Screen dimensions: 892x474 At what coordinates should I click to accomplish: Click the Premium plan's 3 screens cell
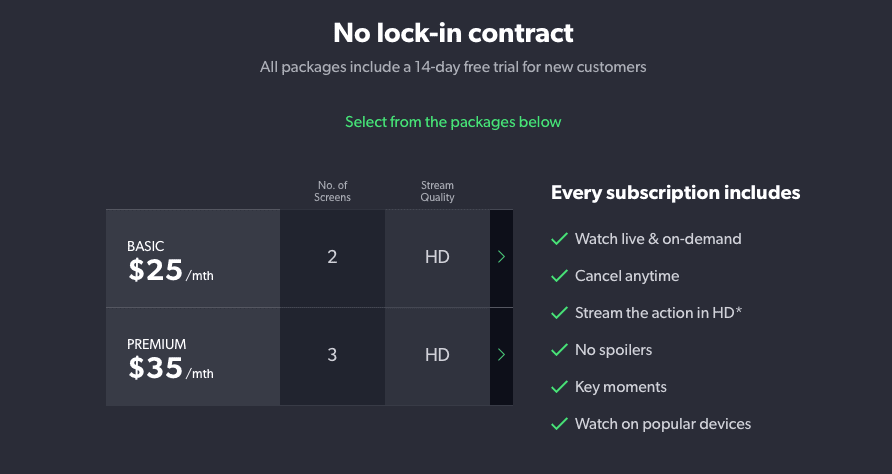pos(332,357)
